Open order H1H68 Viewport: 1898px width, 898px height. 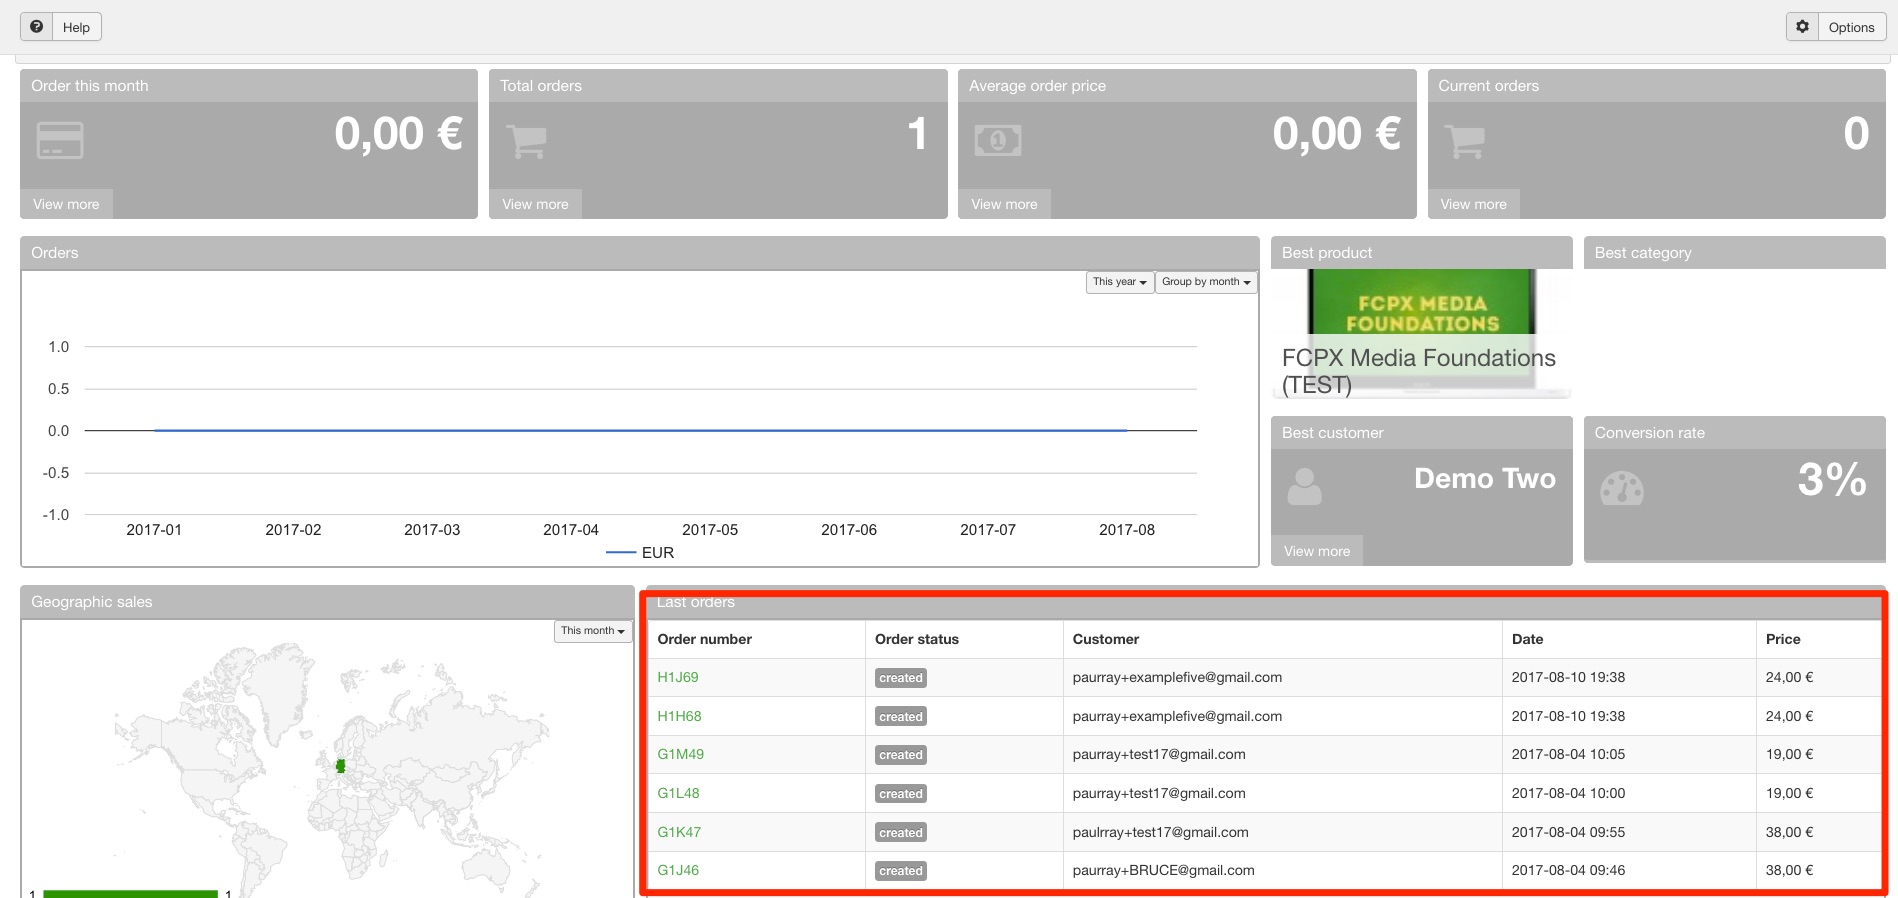coord(679,716)
